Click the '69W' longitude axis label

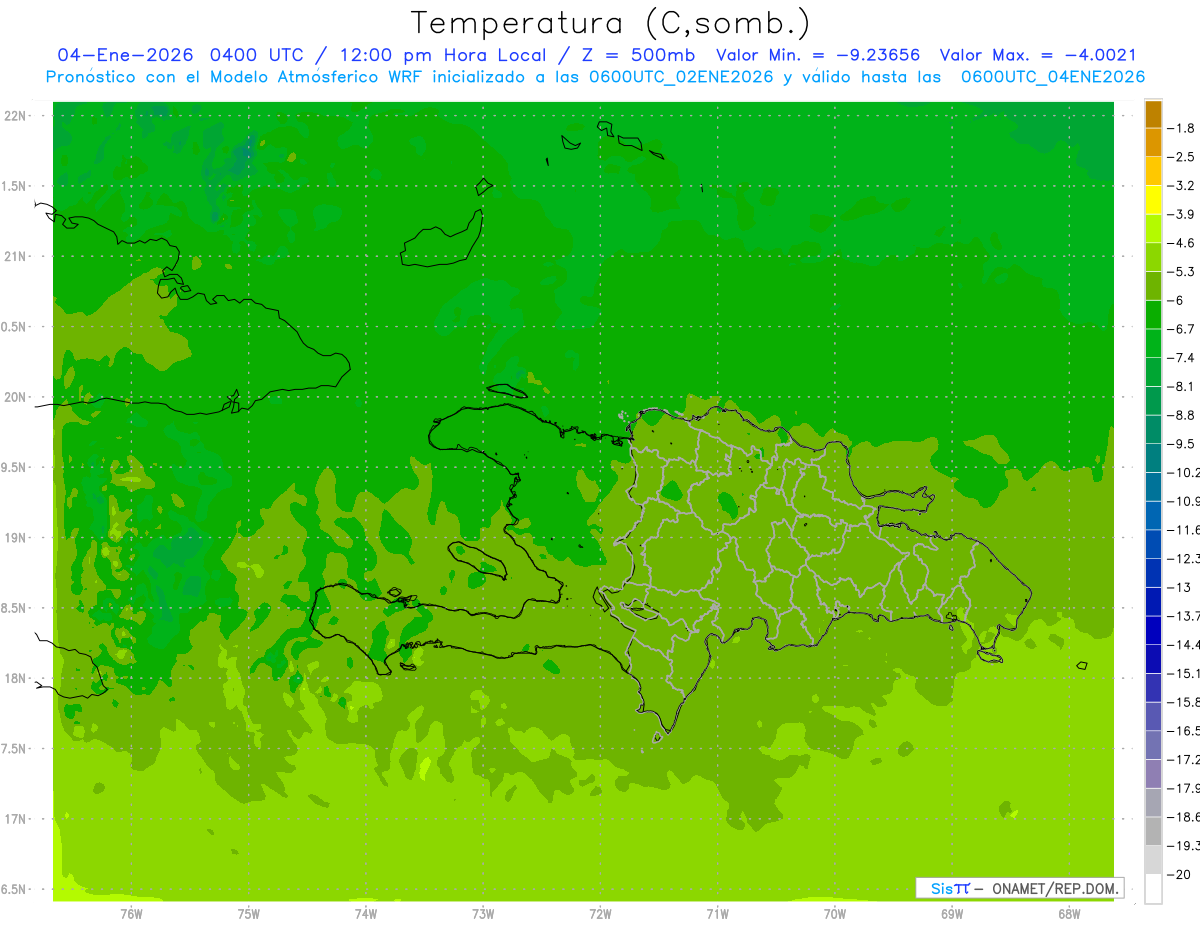[x=952, y=913]
